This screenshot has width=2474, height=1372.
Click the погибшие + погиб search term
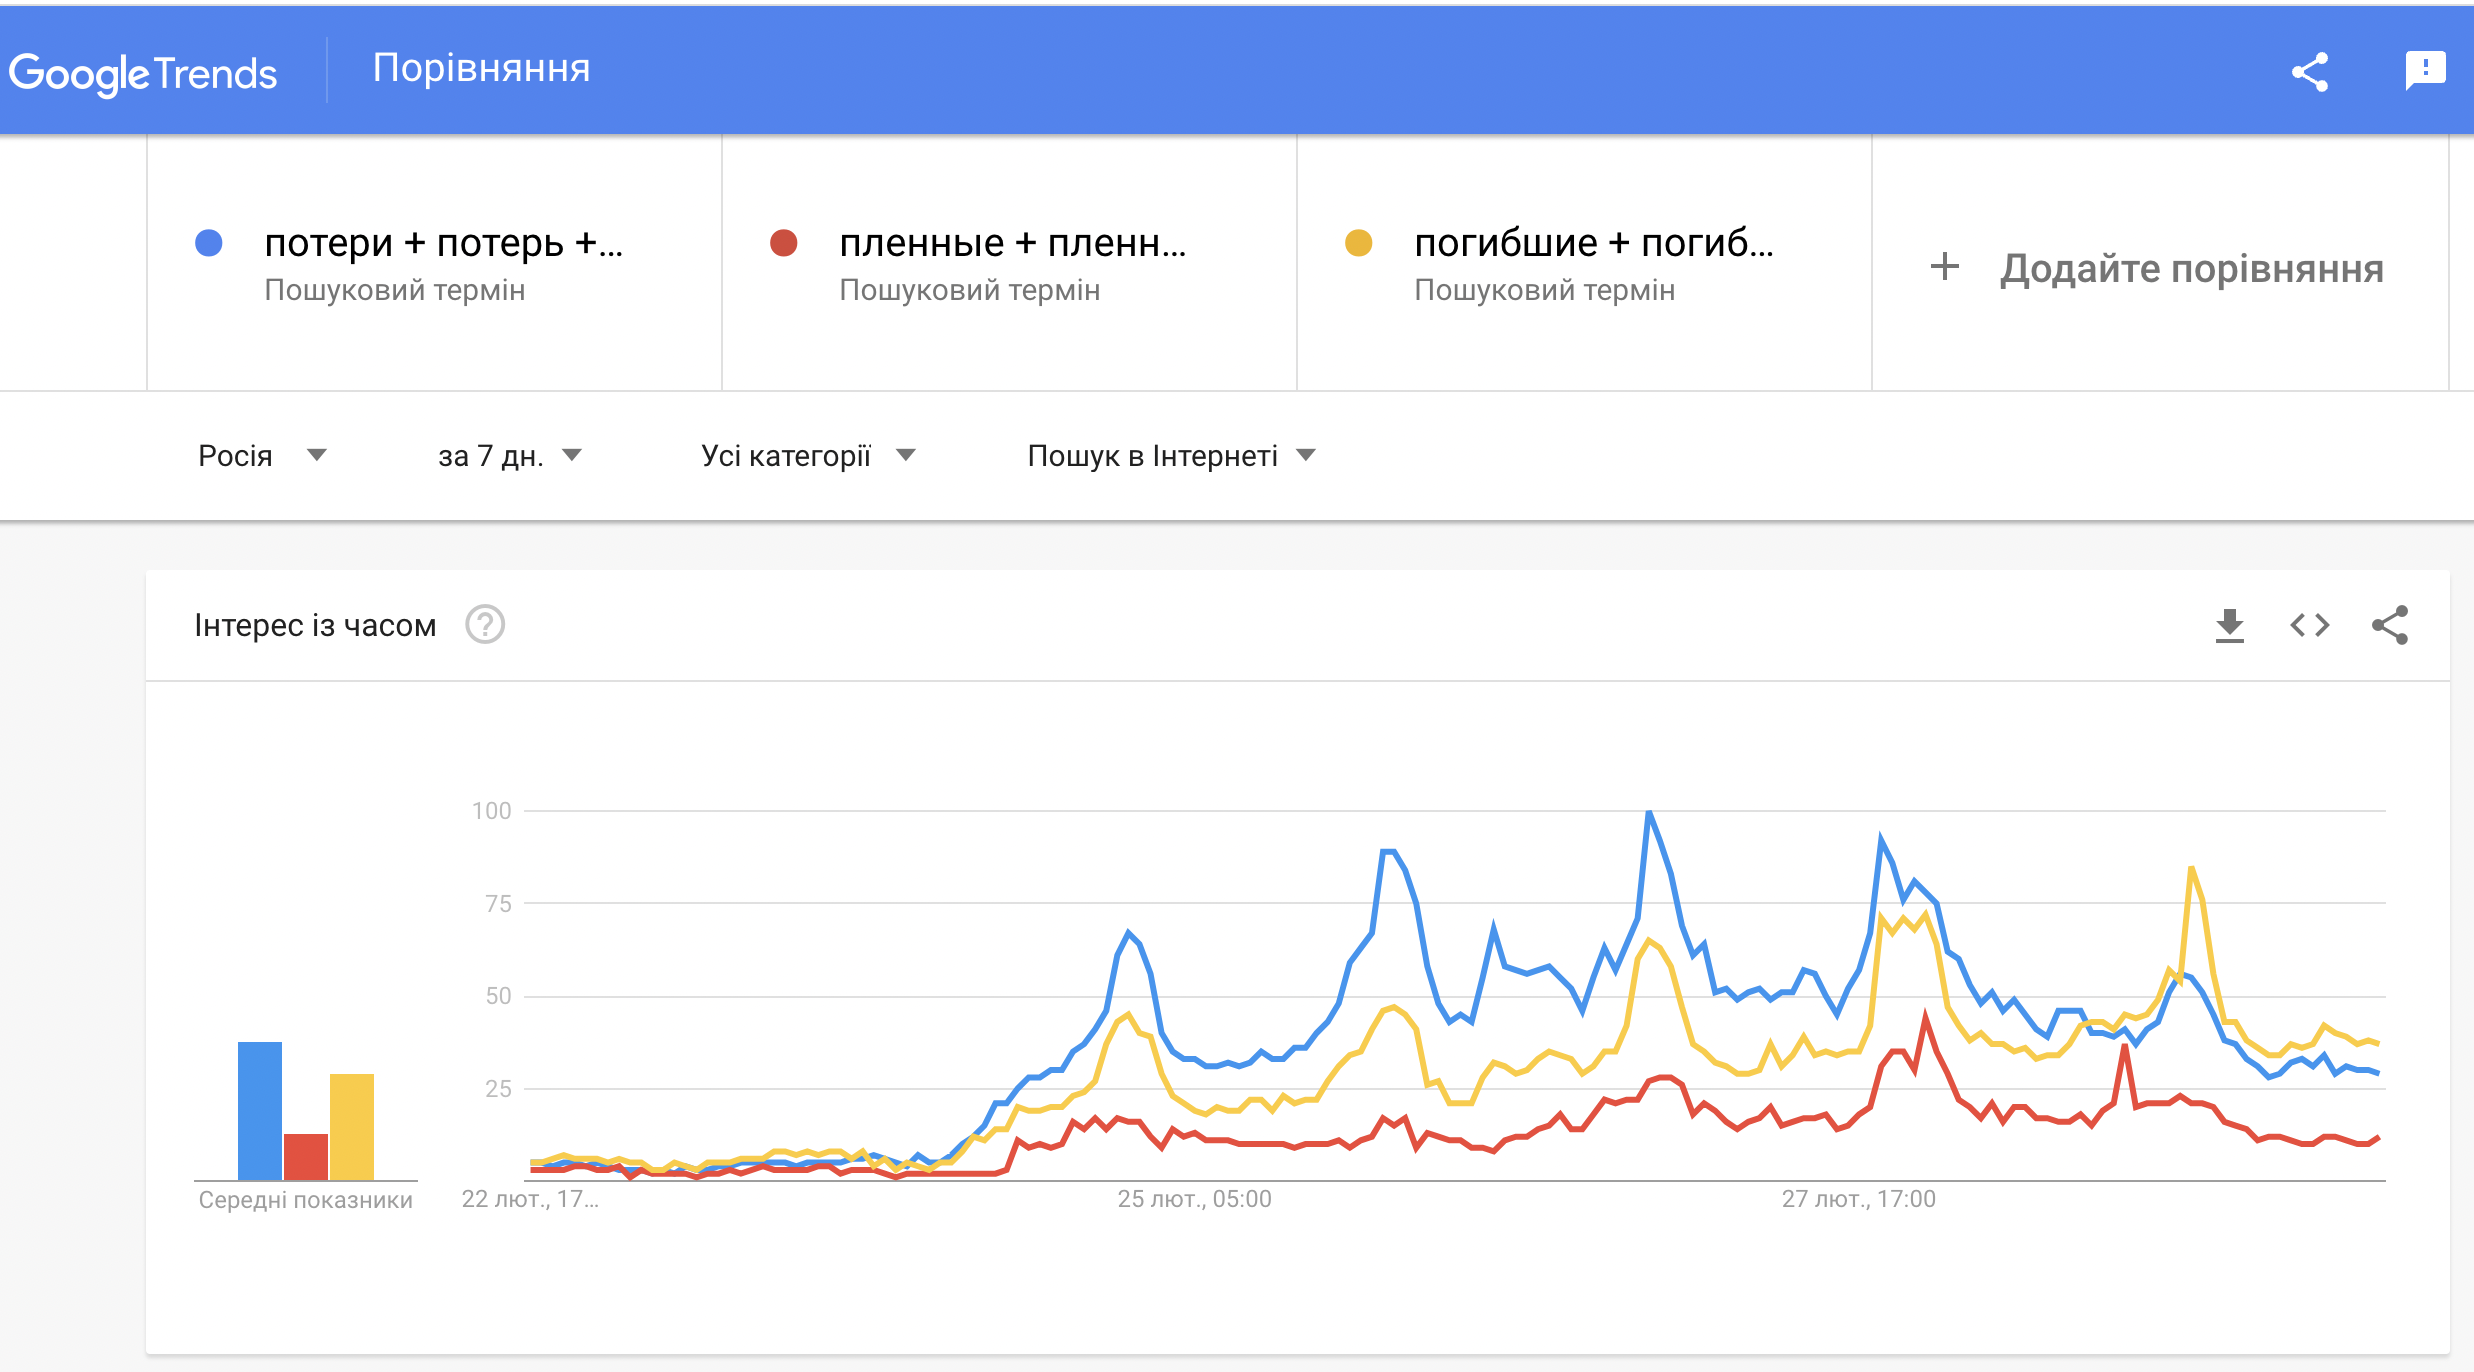(1593, 243)
